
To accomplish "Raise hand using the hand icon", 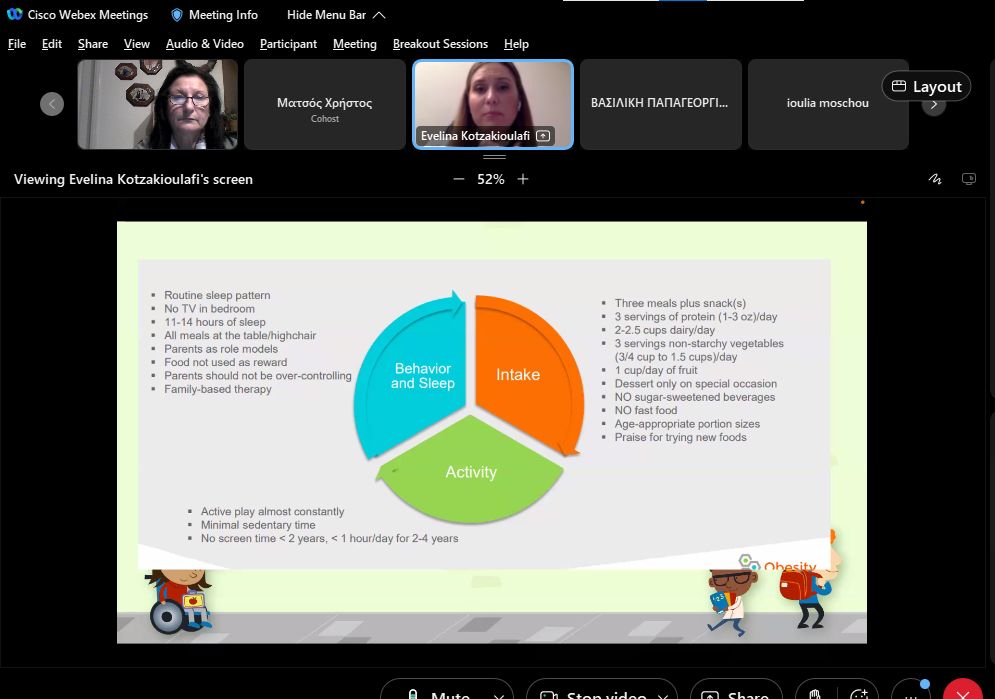I will [815, 693].
